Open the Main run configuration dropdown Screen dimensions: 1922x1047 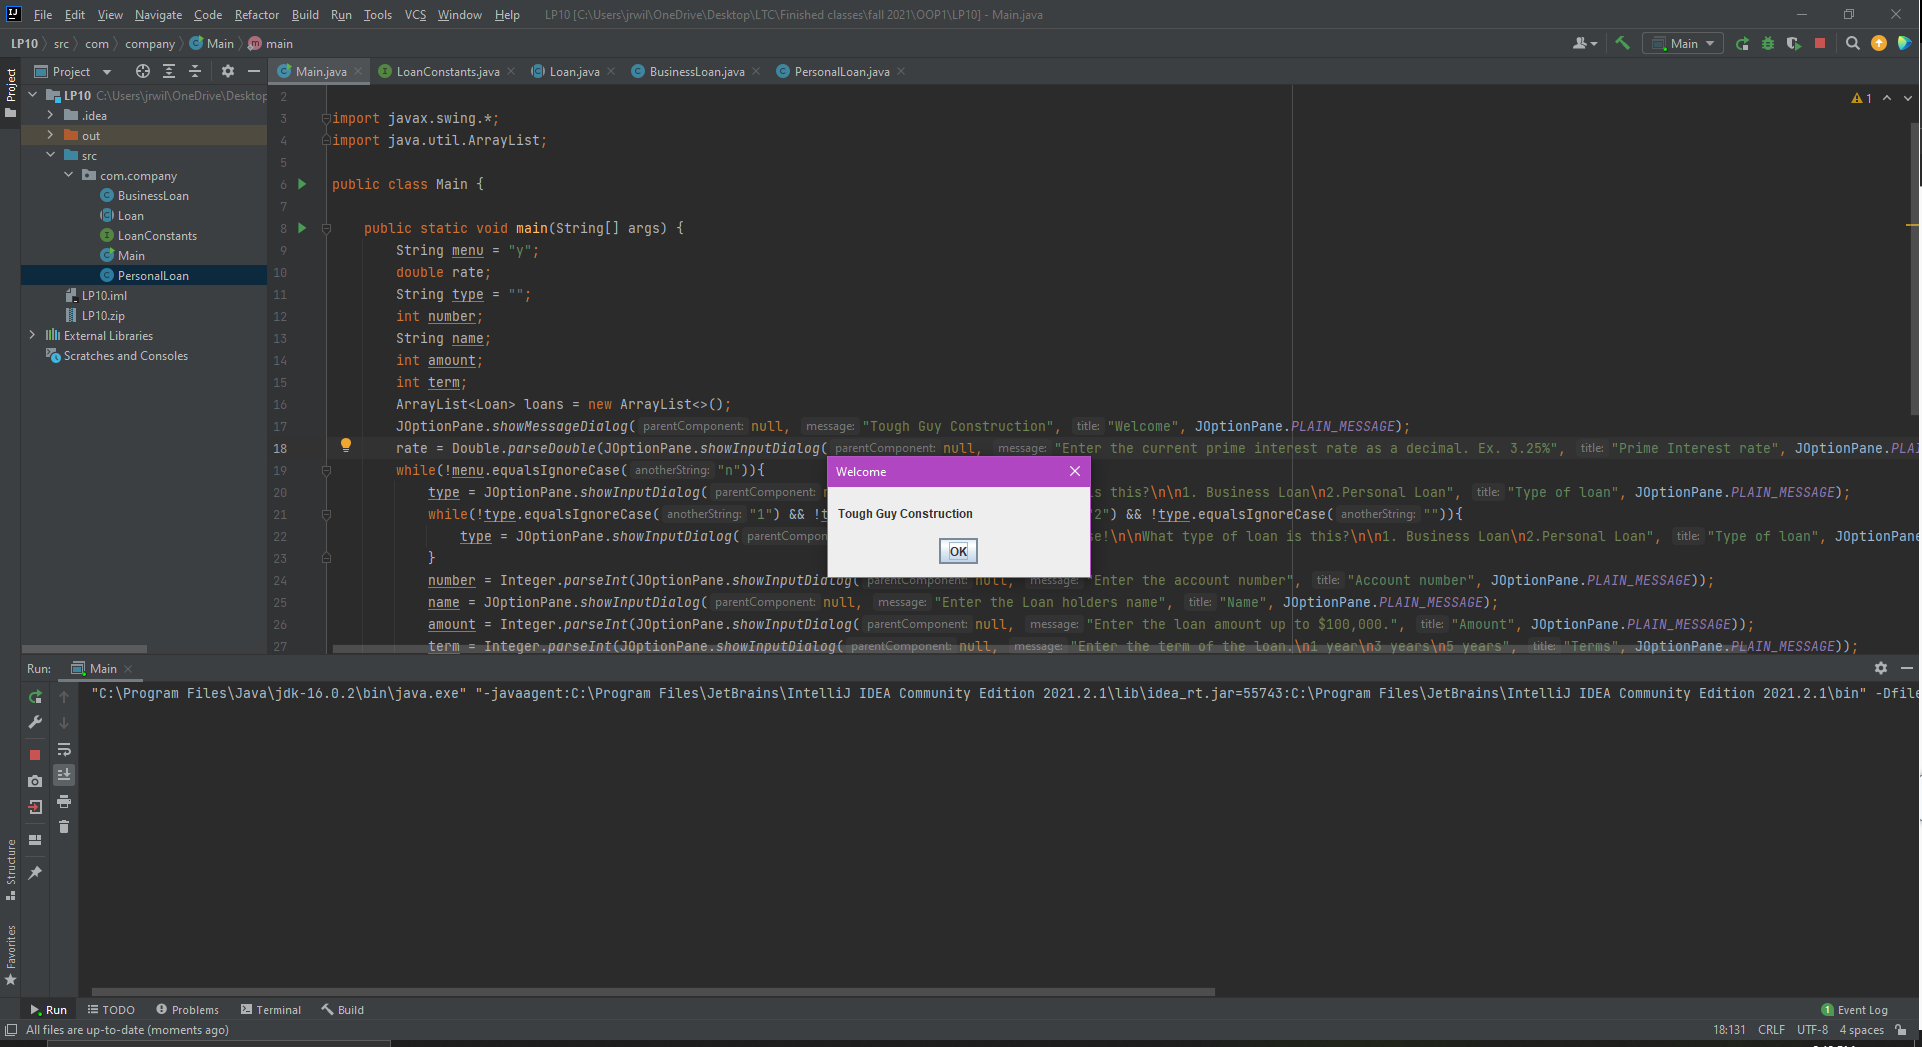point(1683,43)
